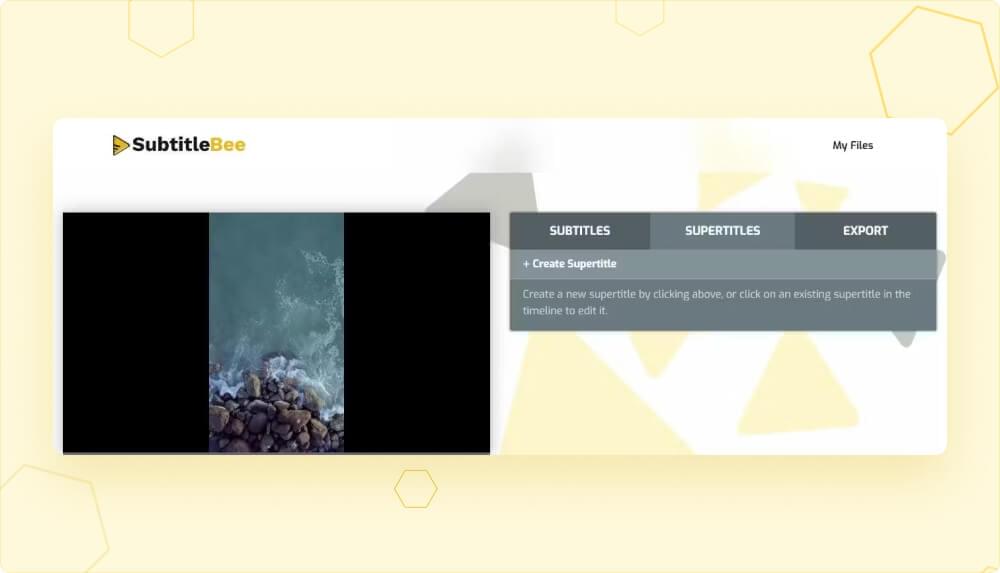
Task: Switch to the SUBTITLES tab
Action: coord(579,231)
